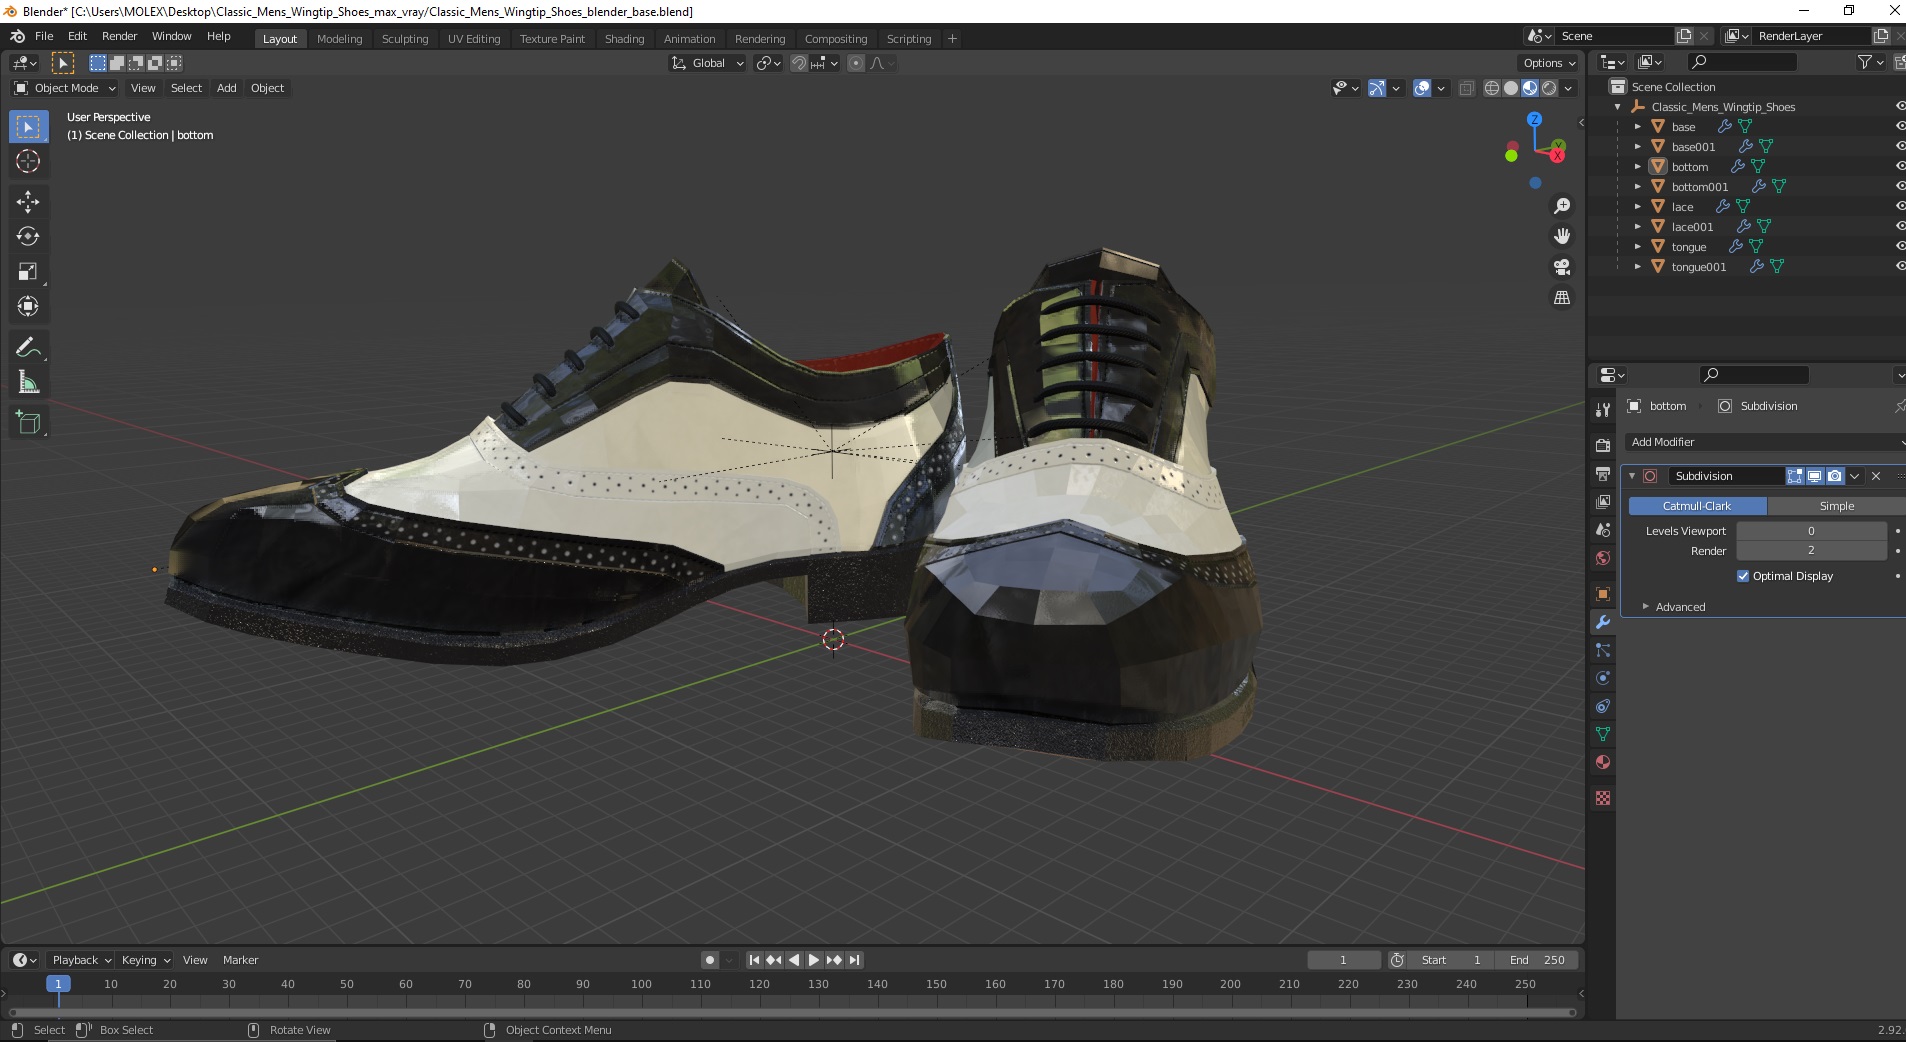Screen dimensions: 1906x1042
Task: Open the Render menu
Action: pos(119,36)
